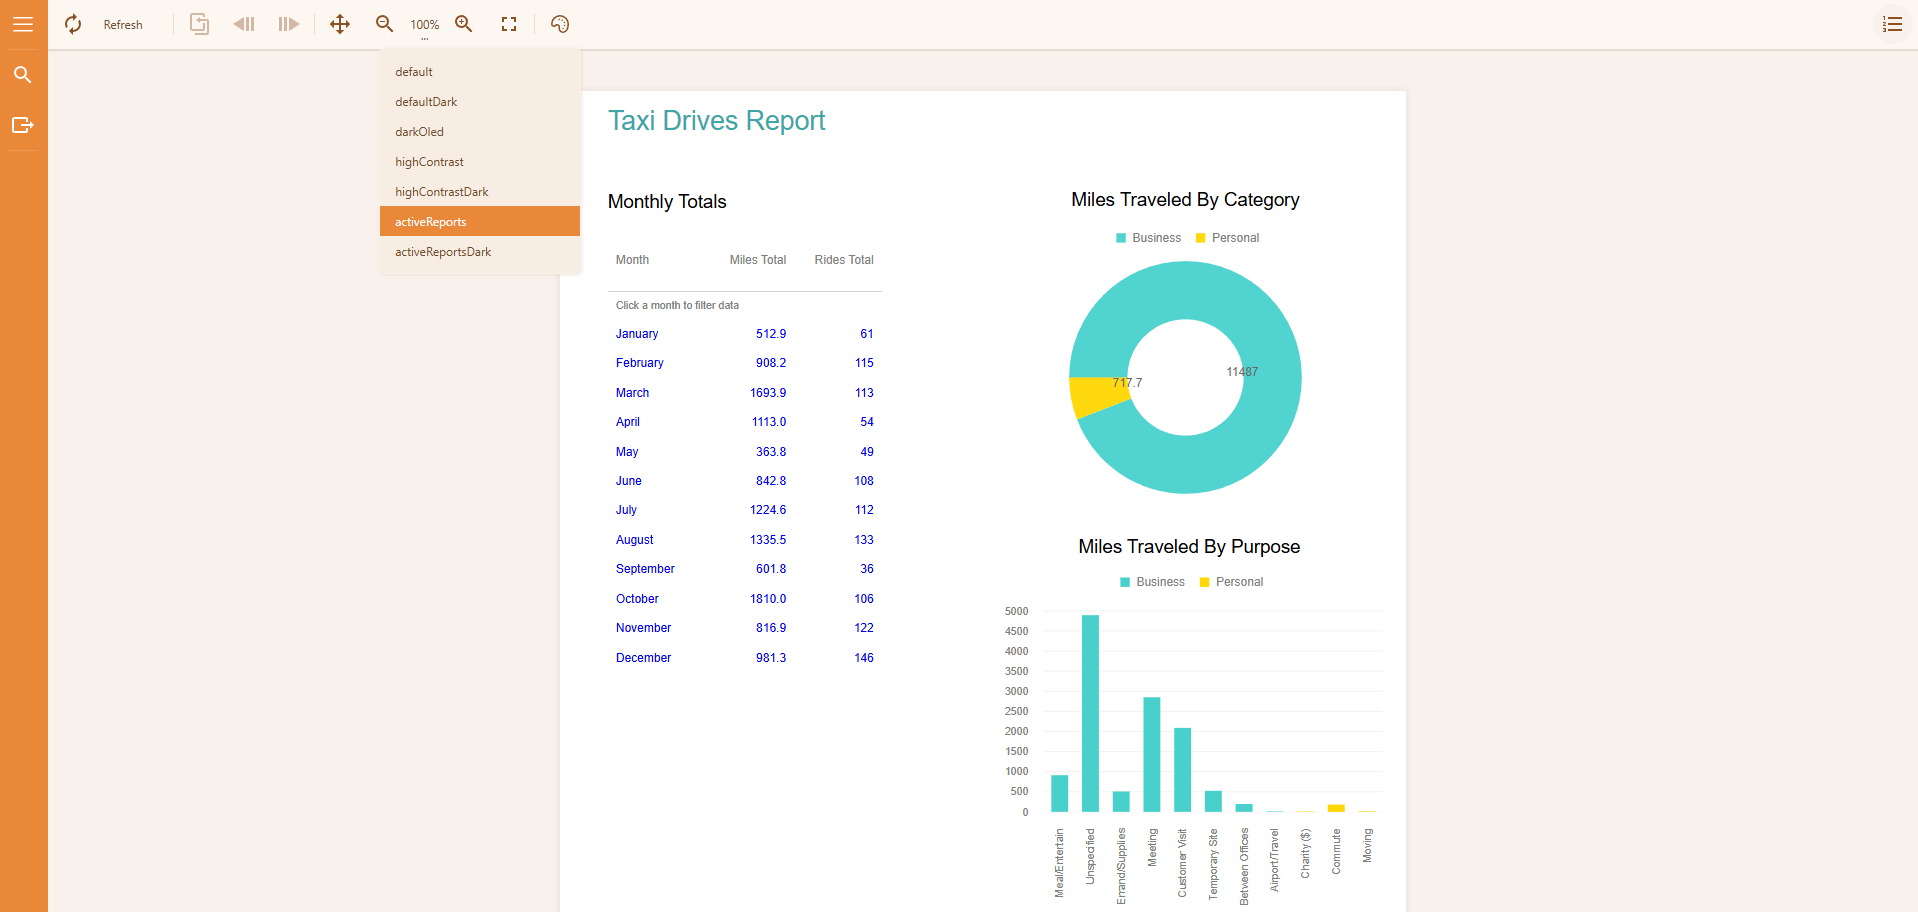Pick the activeReportsDark theme
This screenshot has width=1918, height=912.
480,252
